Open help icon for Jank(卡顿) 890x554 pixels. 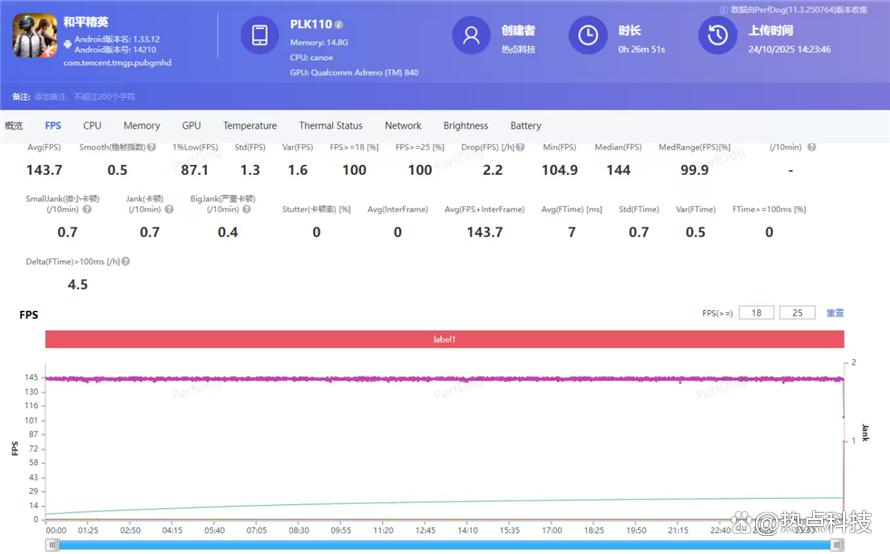tap(169, 209)
